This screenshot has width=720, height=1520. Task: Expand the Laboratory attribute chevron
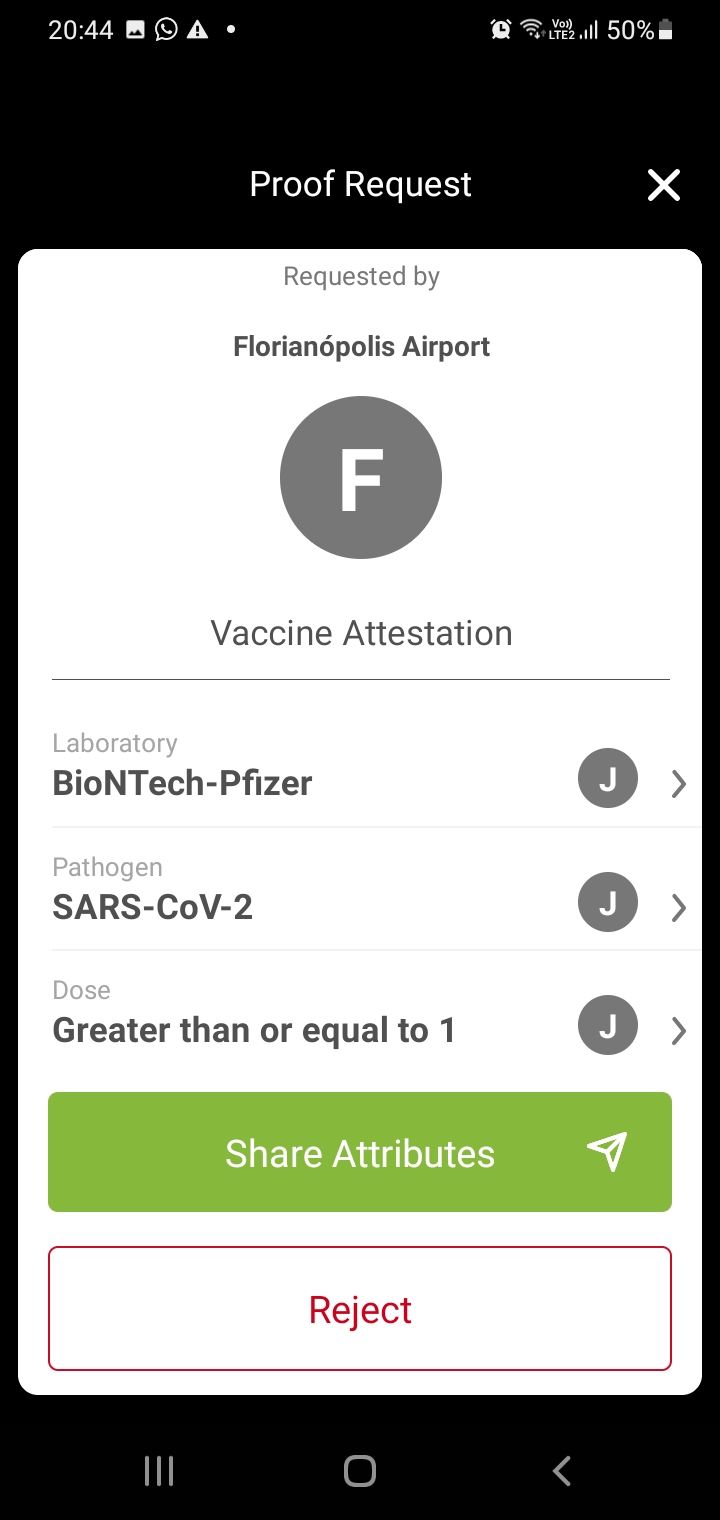679,784
